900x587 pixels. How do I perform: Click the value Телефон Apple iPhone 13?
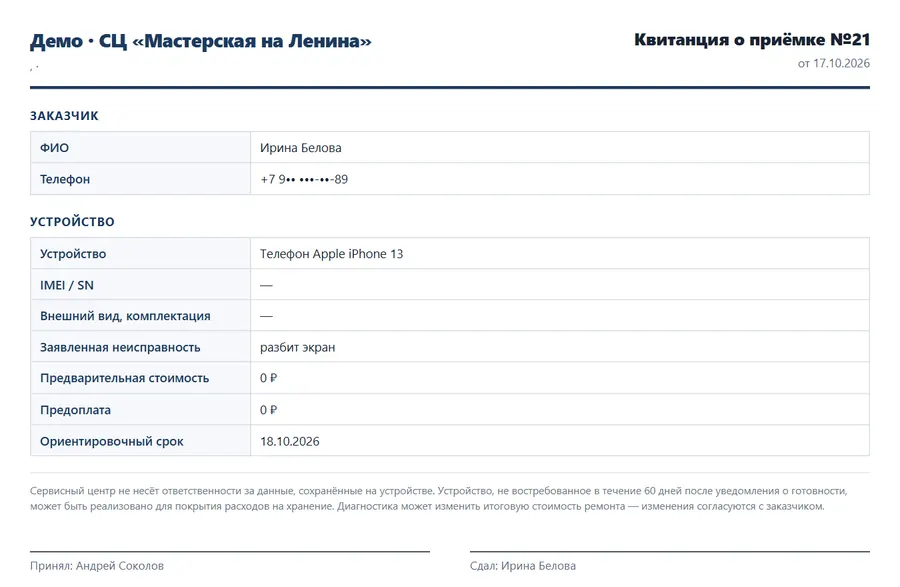[332, 254]
